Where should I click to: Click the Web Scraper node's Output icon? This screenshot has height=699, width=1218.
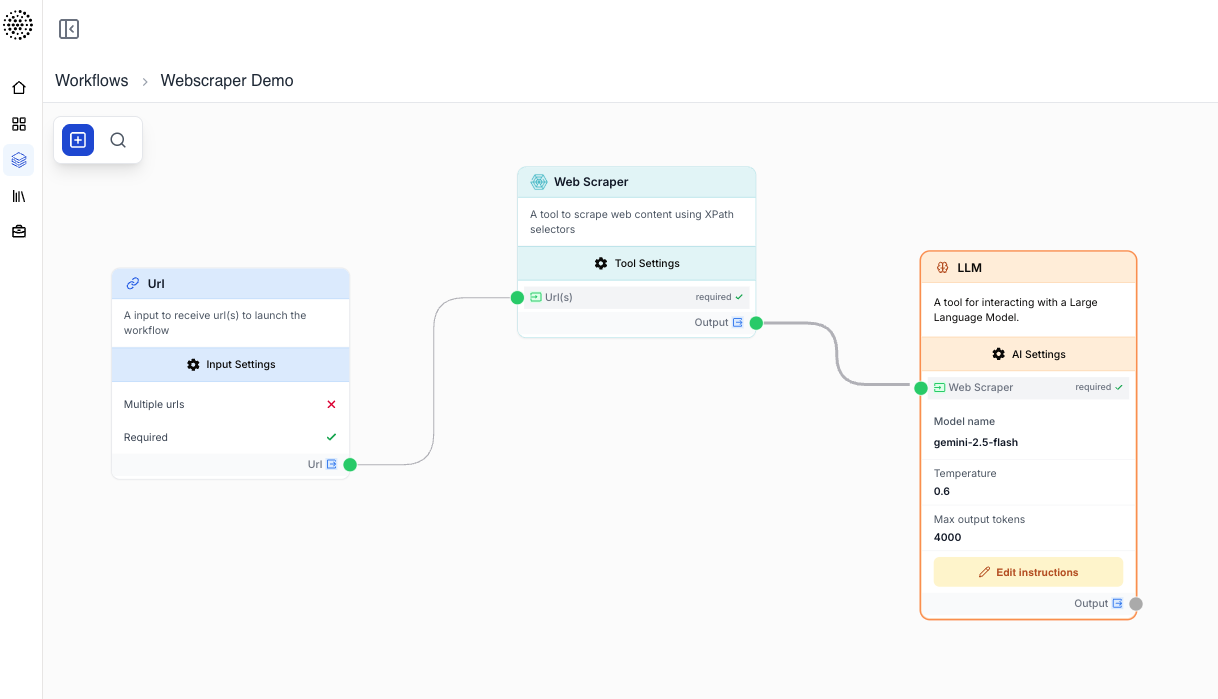[737, 322]
